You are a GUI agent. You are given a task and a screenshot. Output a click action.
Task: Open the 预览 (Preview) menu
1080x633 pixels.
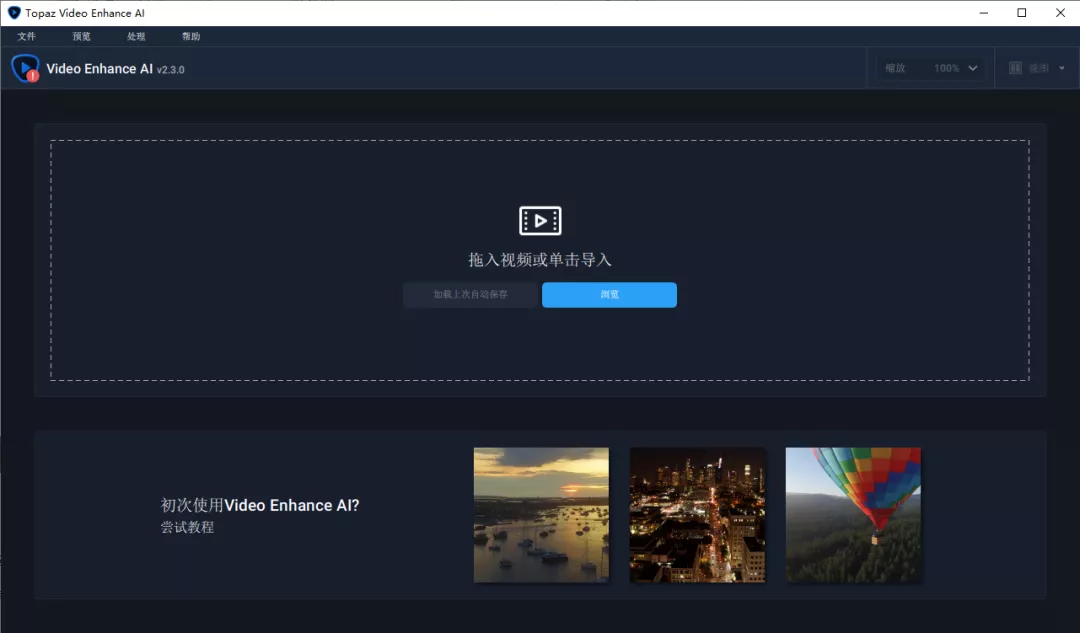[81, 37]
